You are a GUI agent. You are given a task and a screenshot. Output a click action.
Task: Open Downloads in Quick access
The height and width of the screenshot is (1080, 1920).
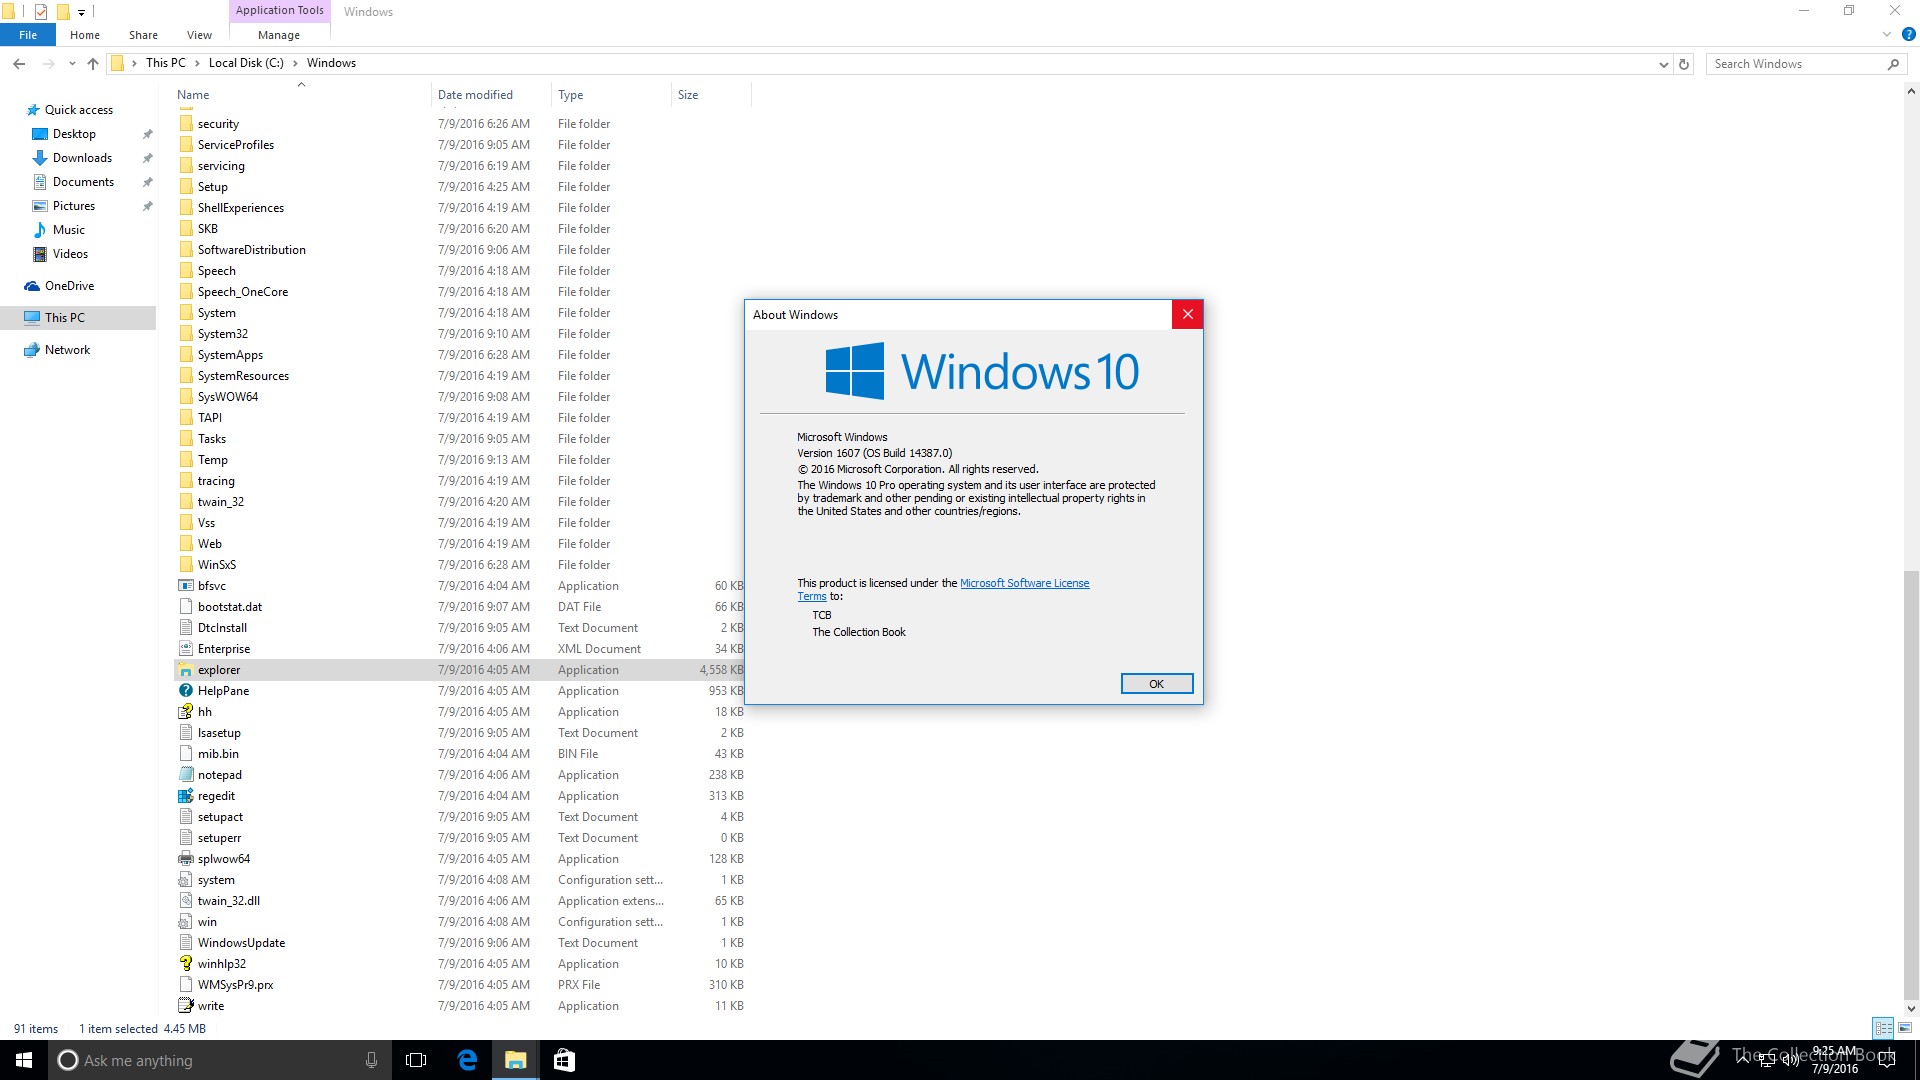82,158
